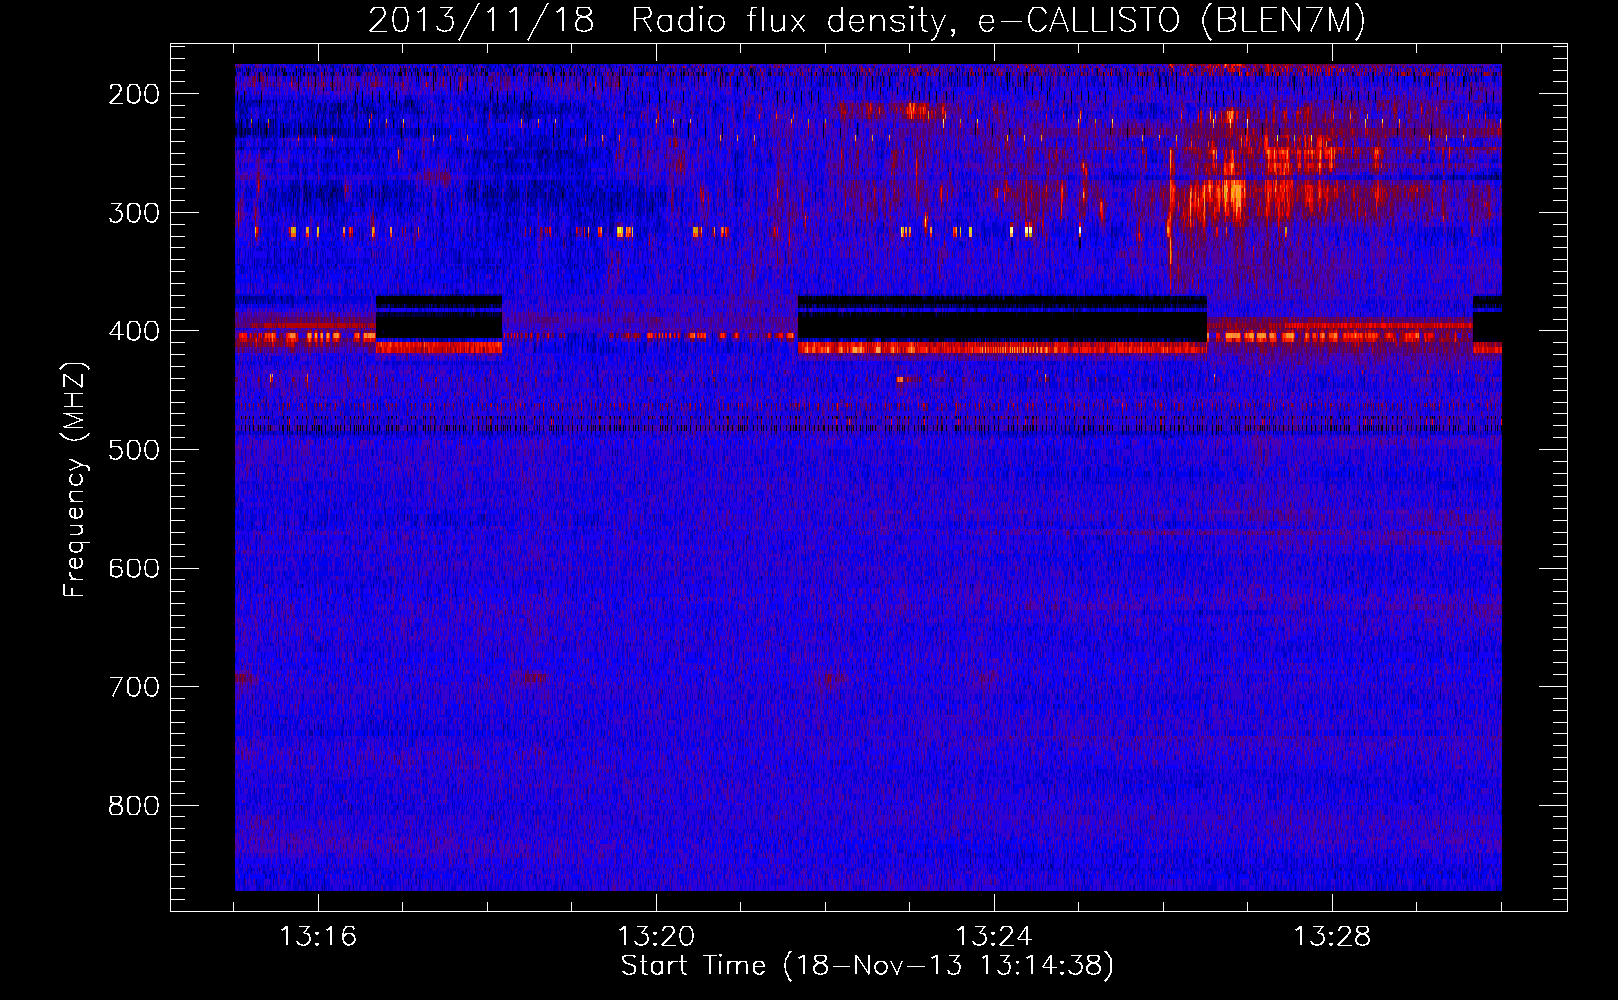The width and height of the screenshot is (1618, 1000).
Task: Click the '13:24' time axis label
Action: [x=994, y=937]
